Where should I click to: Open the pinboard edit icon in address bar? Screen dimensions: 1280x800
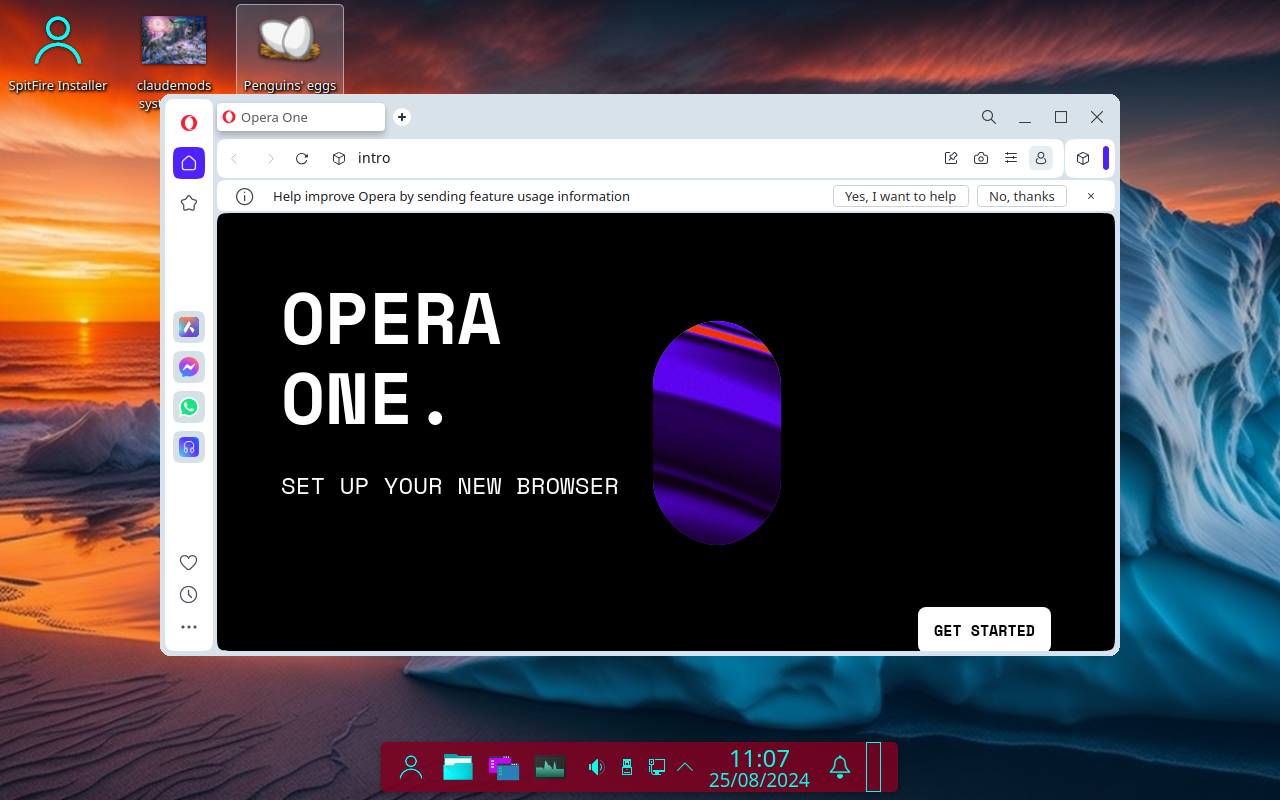[951, 158]
